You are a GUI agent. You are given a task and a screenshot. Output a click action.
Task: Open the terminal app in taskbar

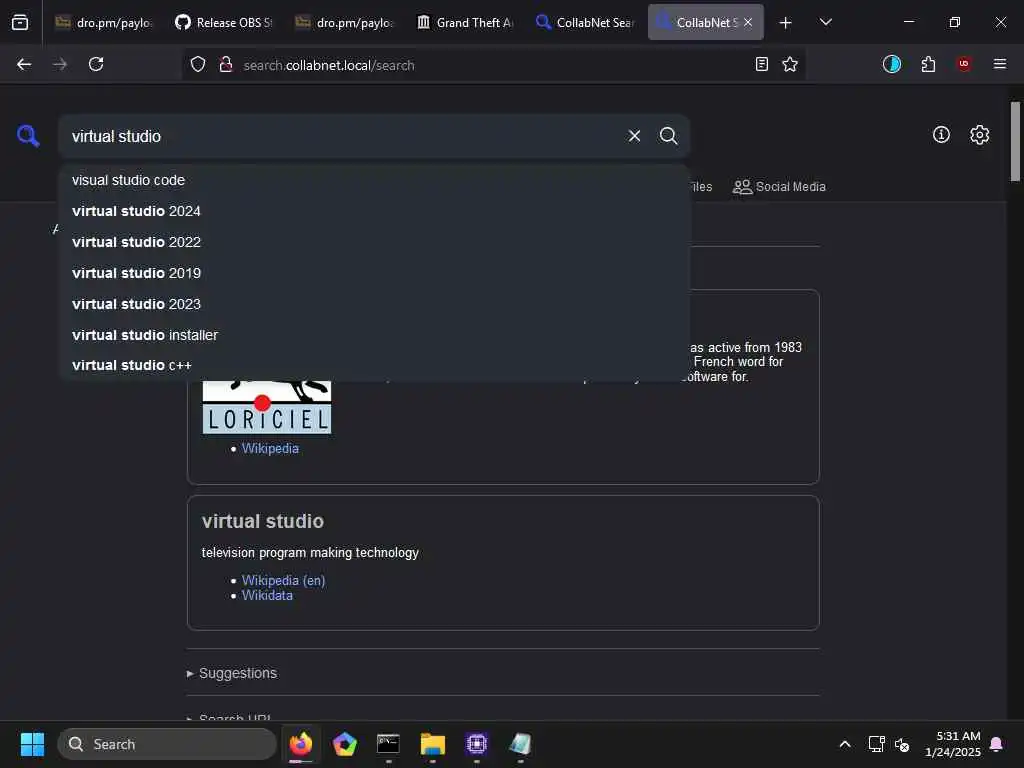click(x=388, y=744)
